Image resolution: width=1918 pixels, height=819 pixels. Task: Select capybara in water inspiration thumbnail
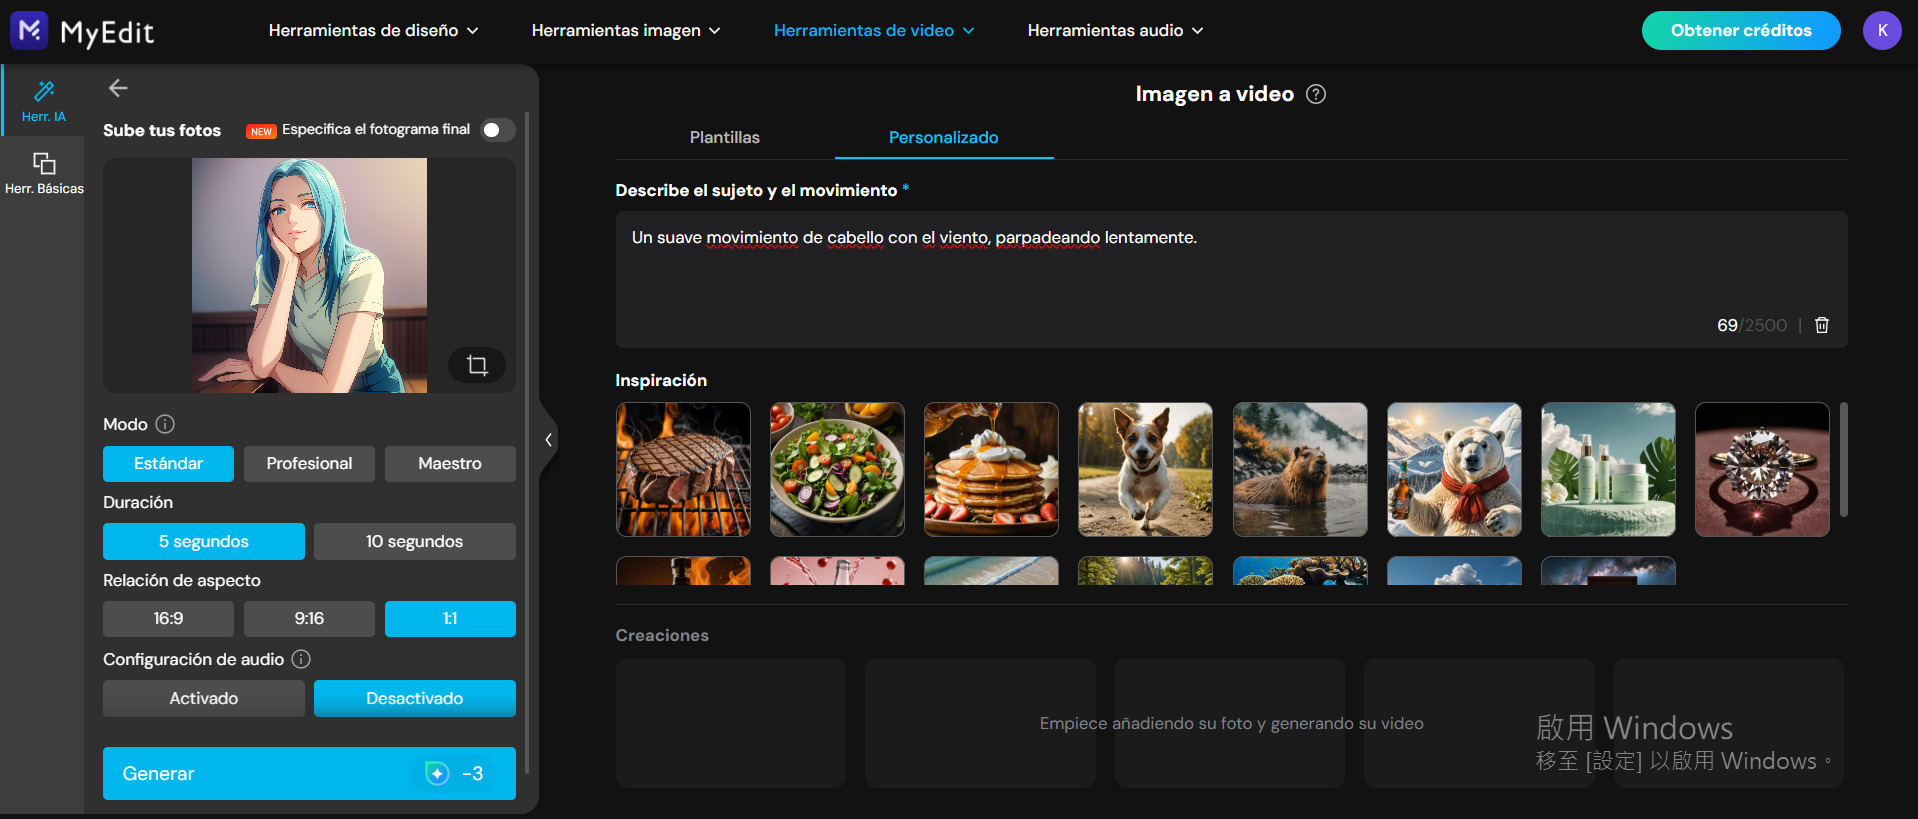pos(1300,469)
